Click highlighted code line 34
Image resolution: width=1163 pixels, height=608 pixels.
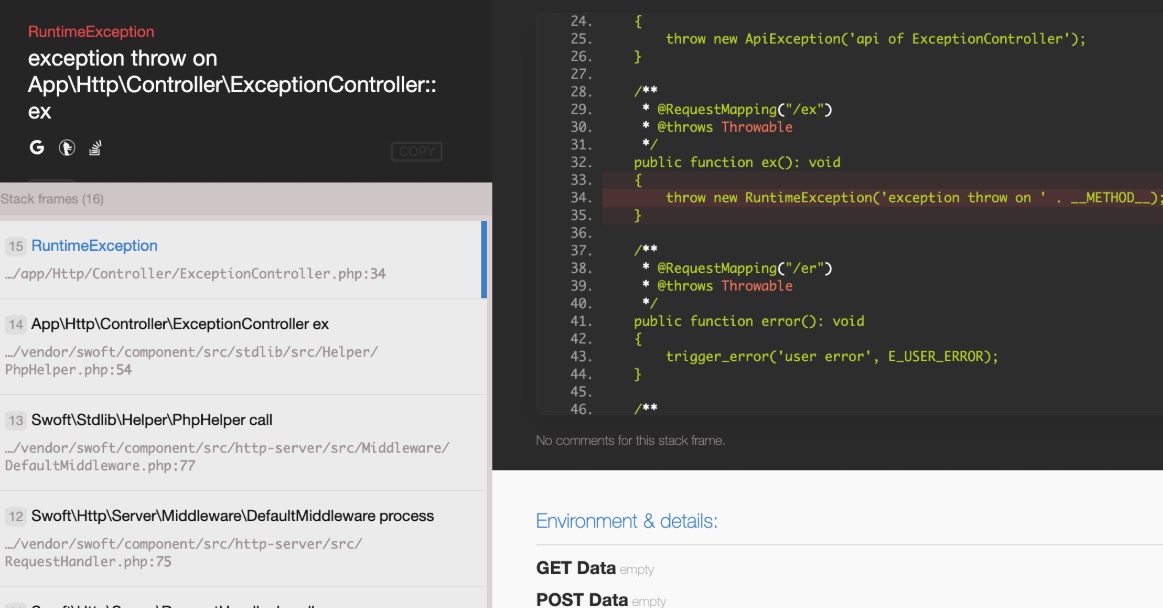click(x=883, y=197)
